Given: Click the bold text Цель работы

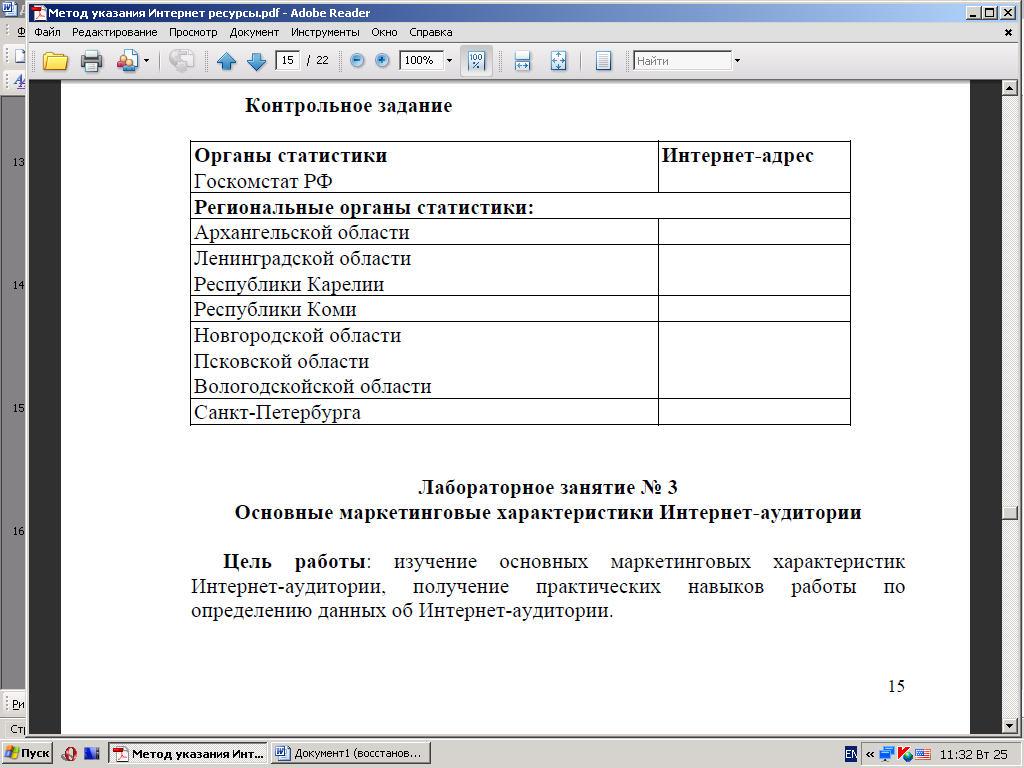Looking at the screenshot, I should 294,562.
